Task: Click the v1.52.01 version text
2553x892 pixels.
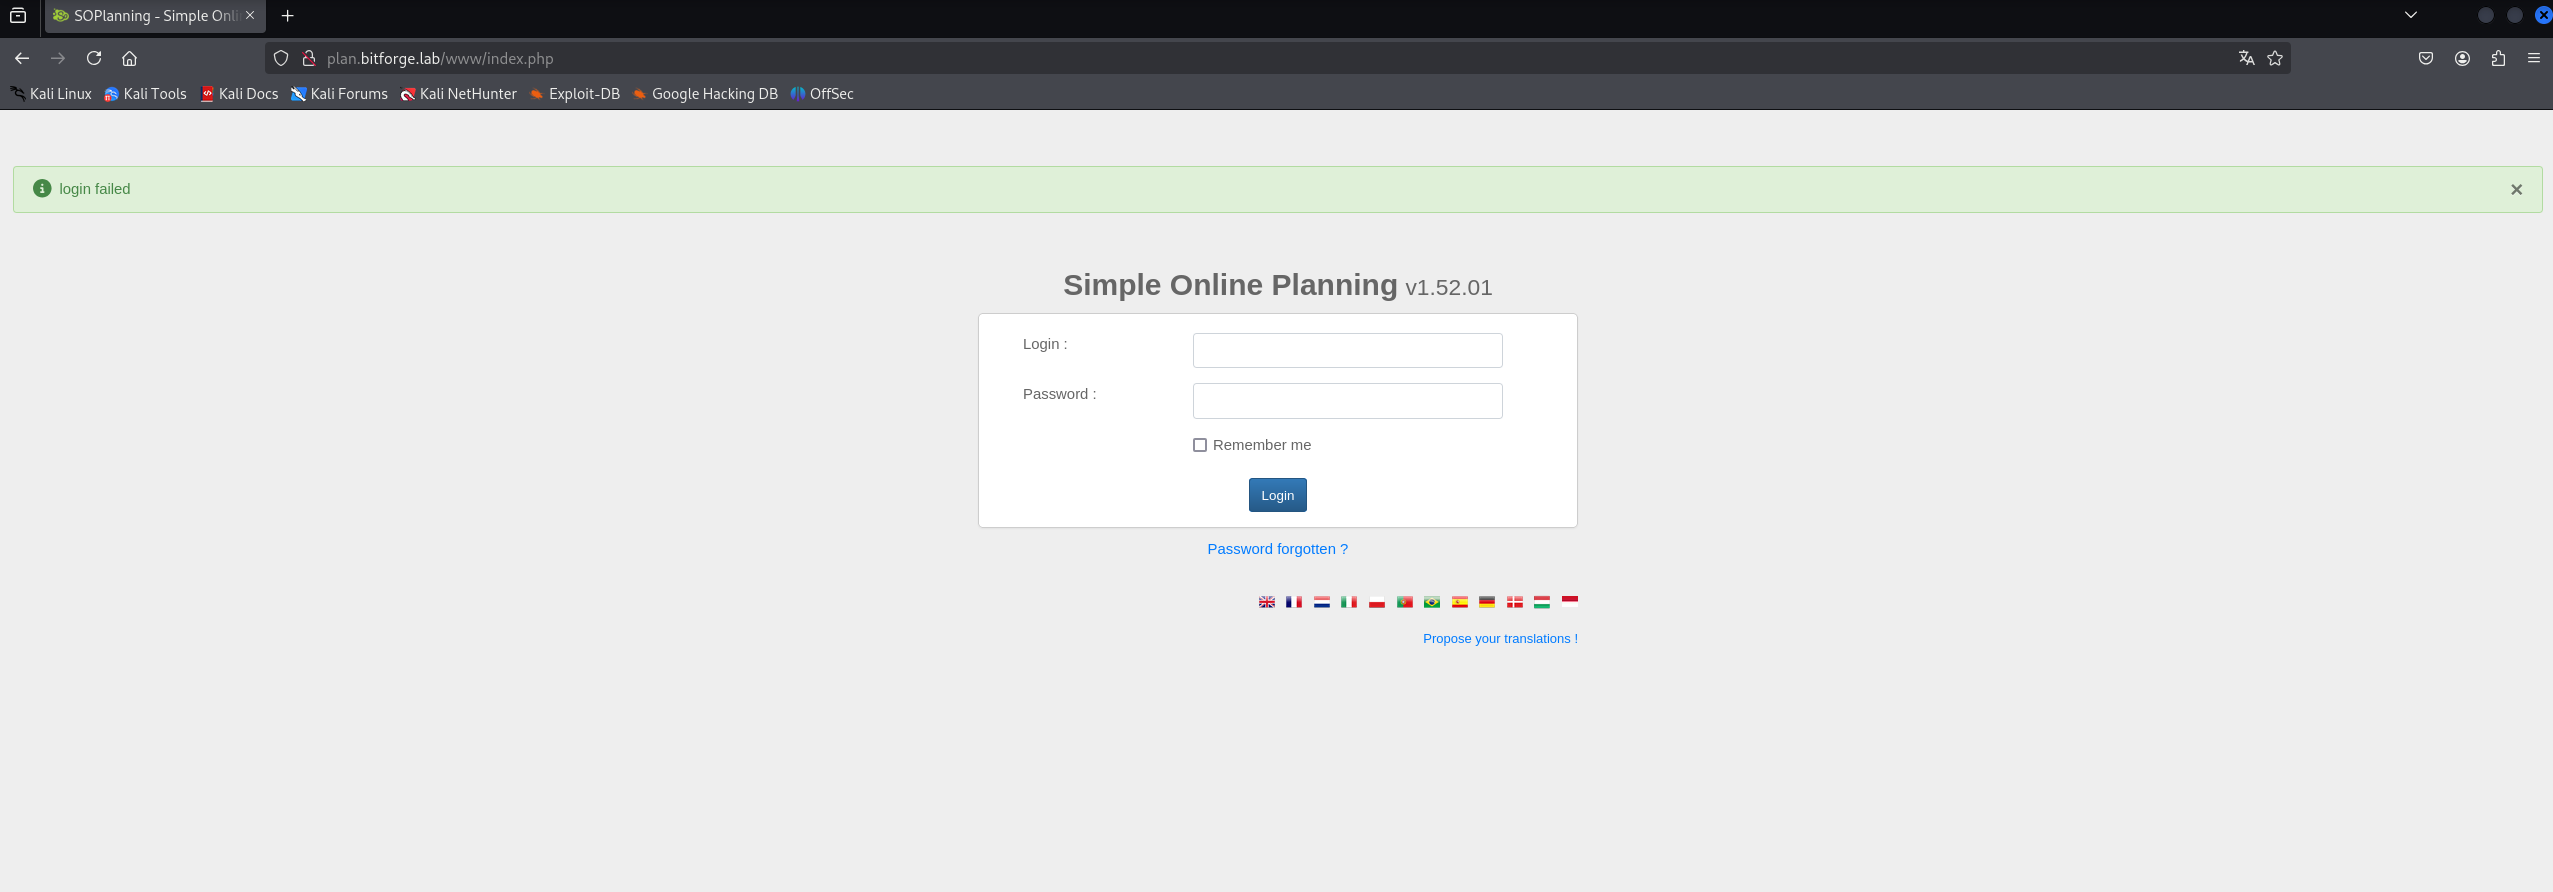Action: point(1448,288)
